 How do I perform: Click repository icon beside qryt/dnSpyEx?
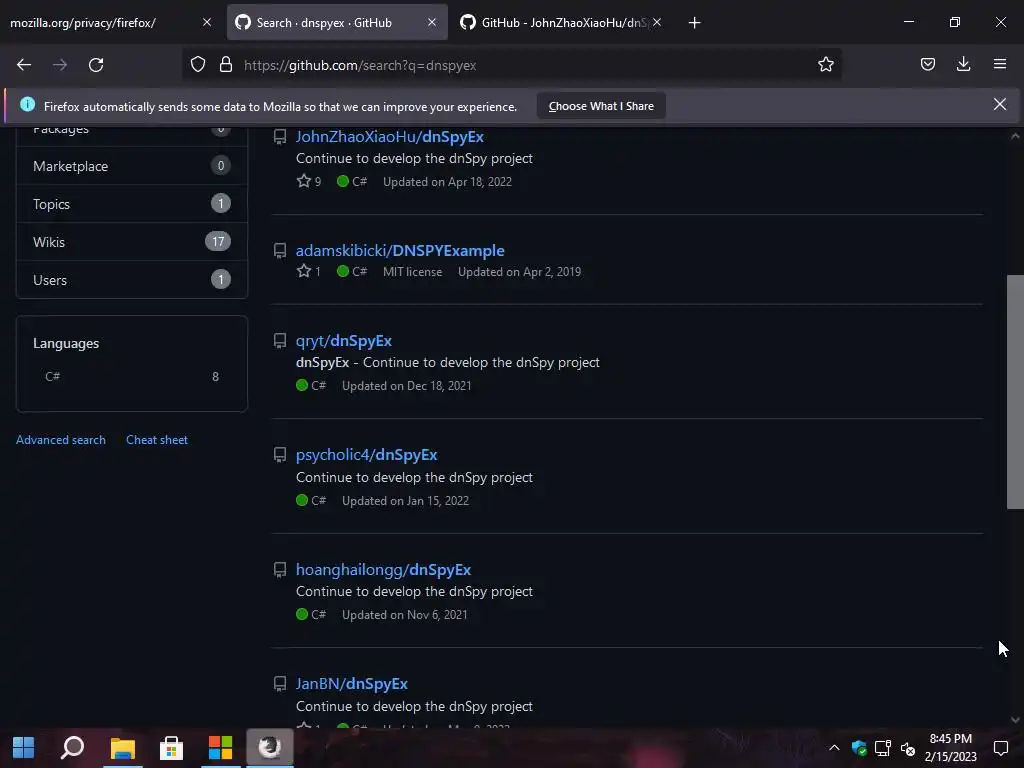280,341
